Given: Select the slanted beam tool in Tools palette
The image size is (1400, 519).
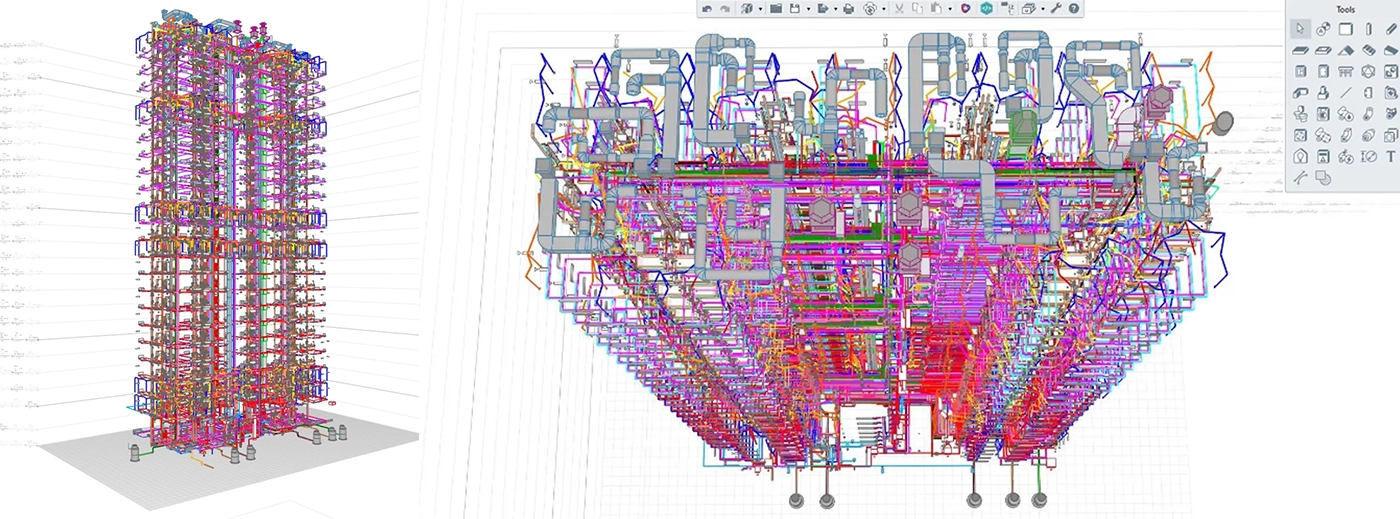Looking at the screenshot, I should (x=1391, y=29).
